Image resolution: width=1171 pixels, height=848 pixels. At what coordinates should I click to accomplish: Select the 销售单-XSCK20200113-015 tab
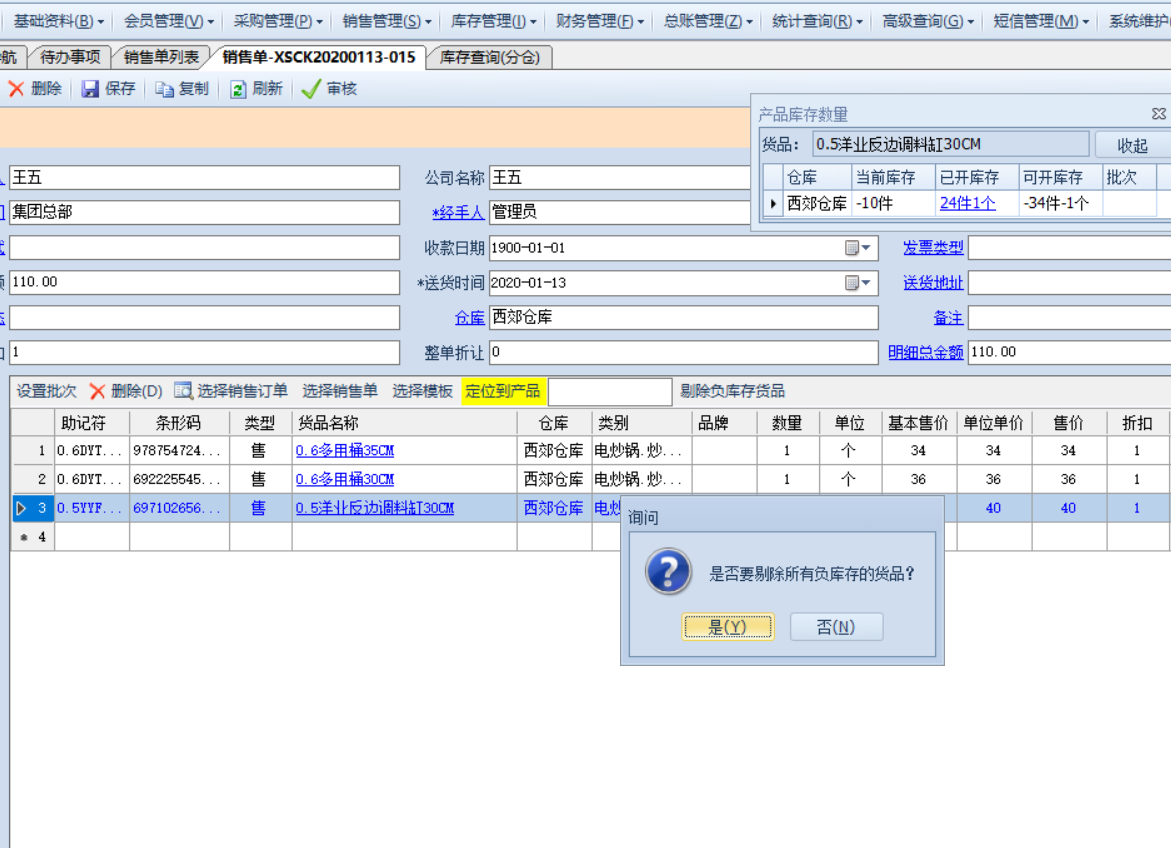click(x=319, y=57)
